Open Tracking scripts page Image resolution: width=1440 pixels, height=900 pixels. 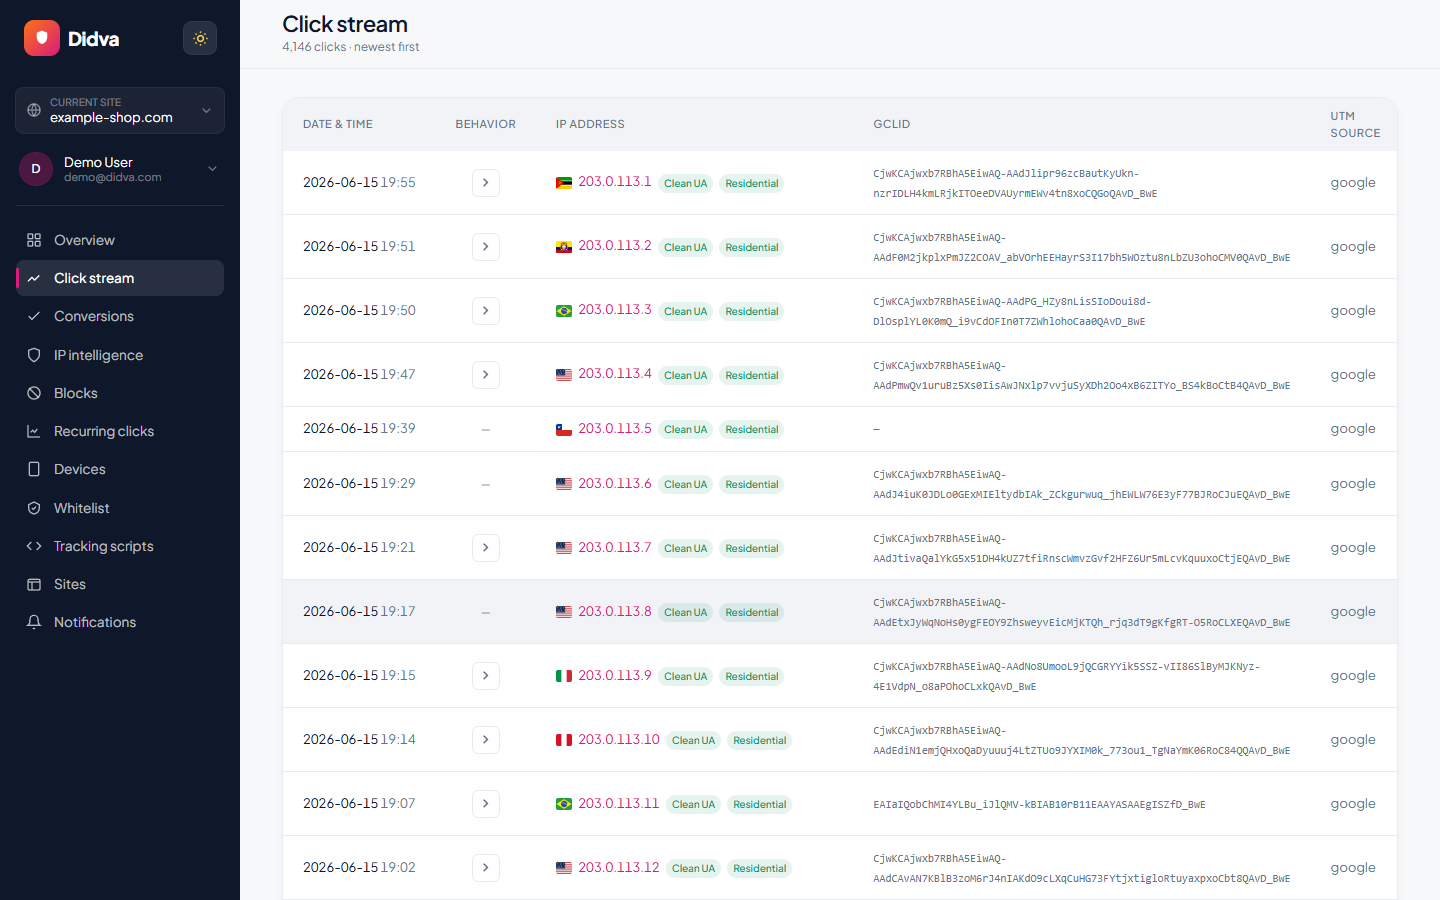pyautogui.click(x=120, y=546)
